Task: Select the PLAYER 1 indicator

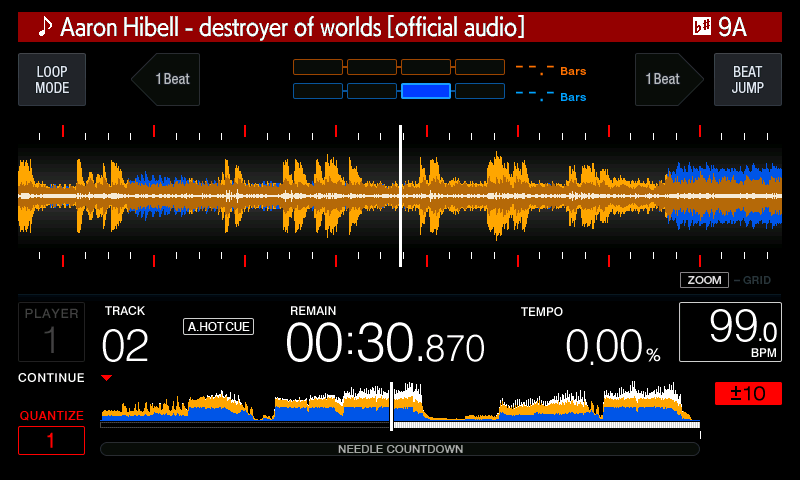Action: coord(52,332)
